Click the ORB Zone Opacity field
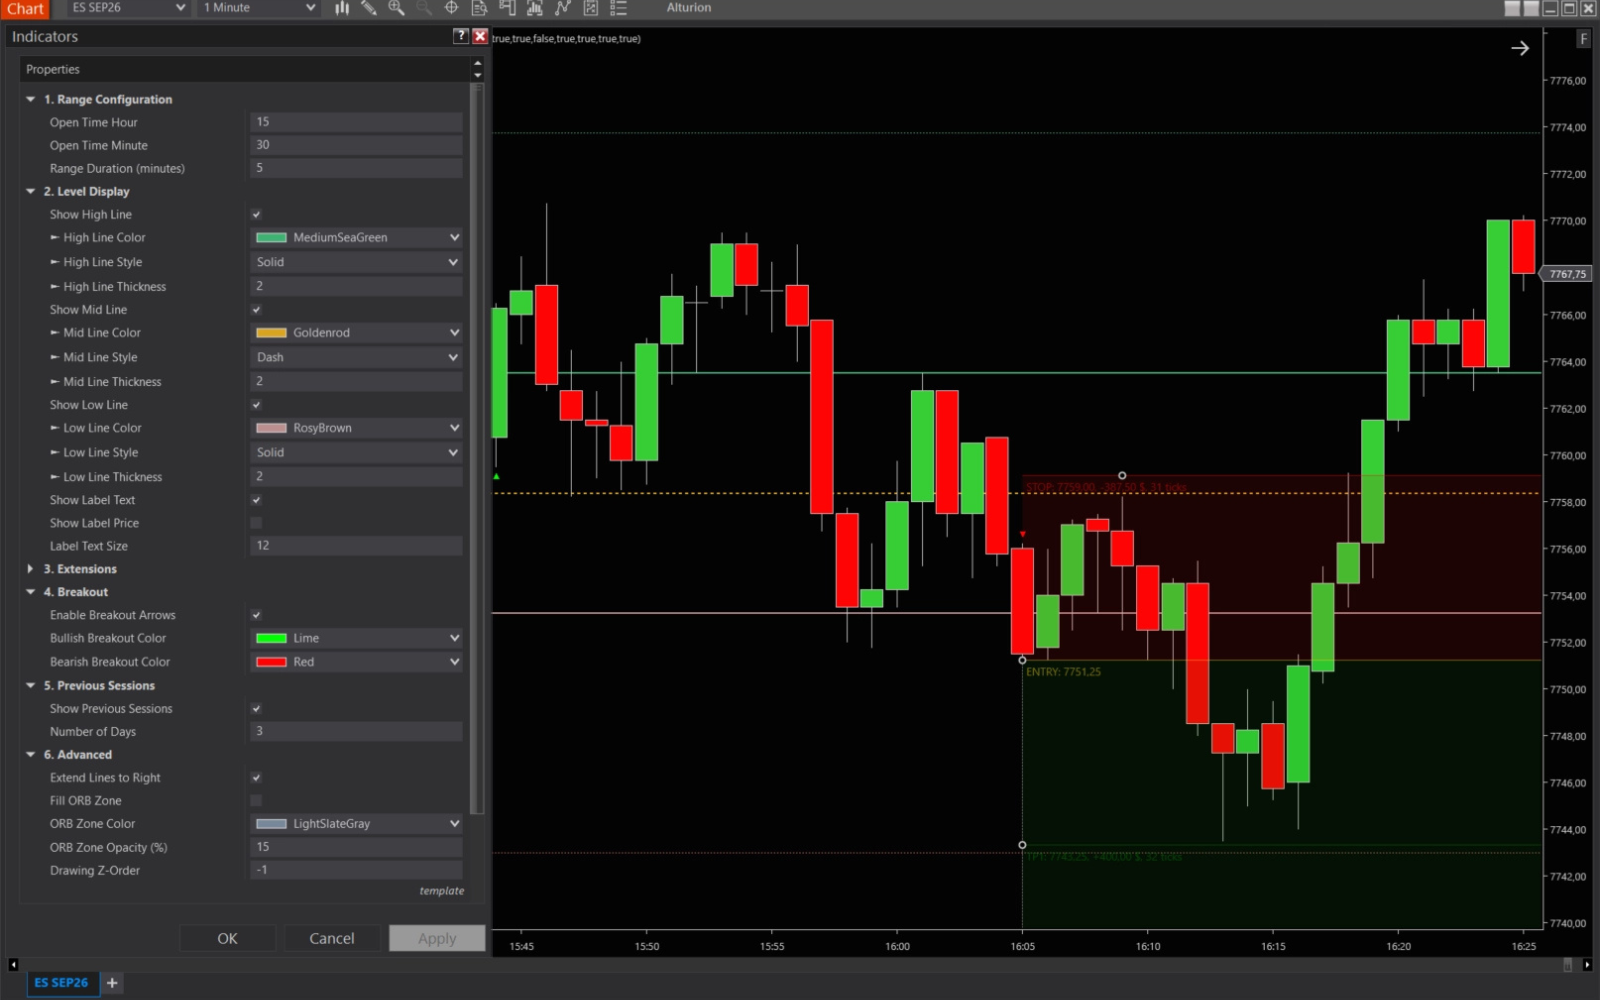Image resolution: width=1600 pixels, height=1000 pixels. pos(356,847)
